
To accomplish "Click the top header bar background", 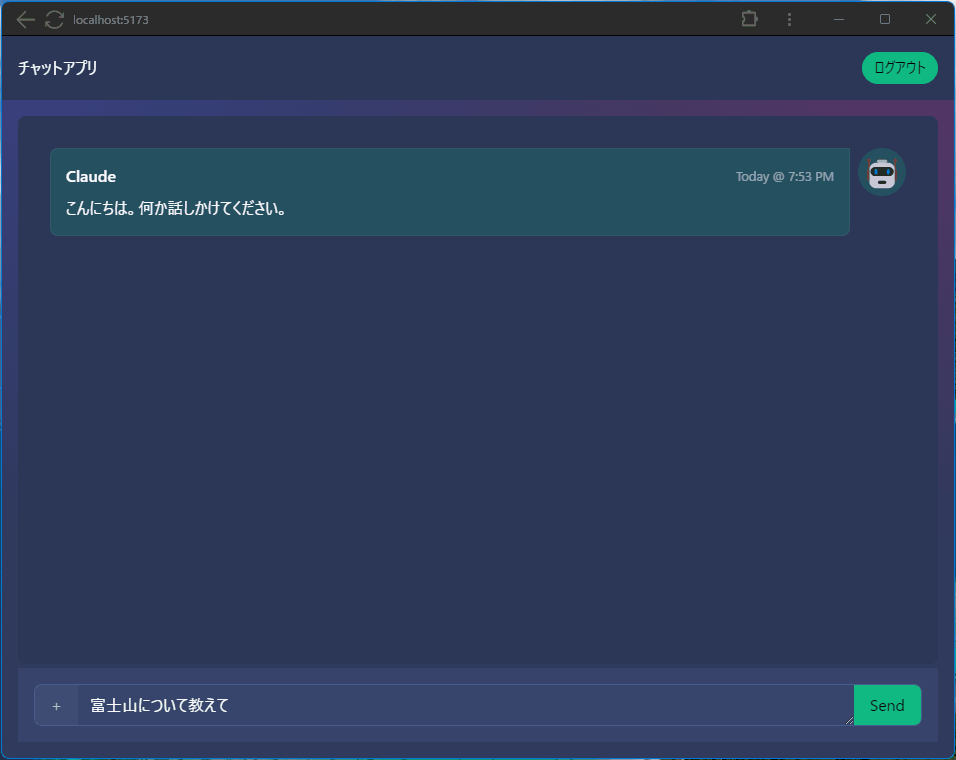I will click(480, 68).
